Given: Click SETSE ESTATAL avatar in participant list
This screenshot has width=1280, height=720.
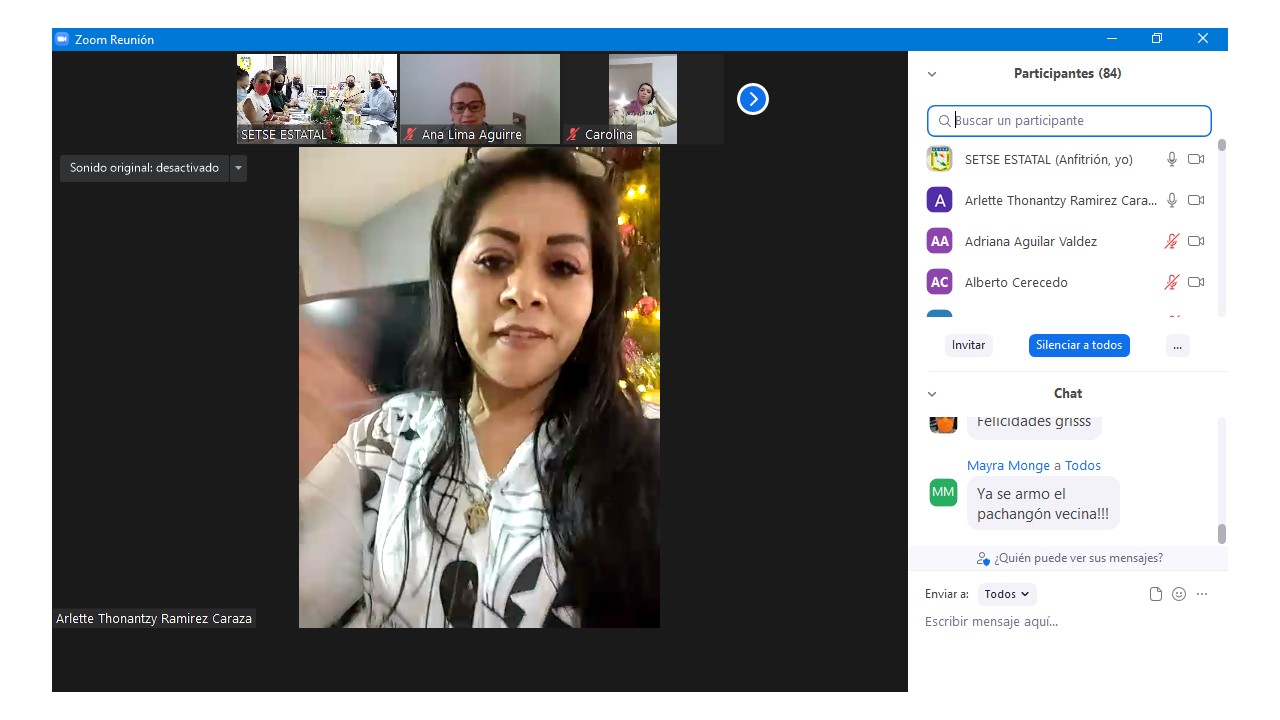Looking at the screenshot, I should [x=939, y=159].
